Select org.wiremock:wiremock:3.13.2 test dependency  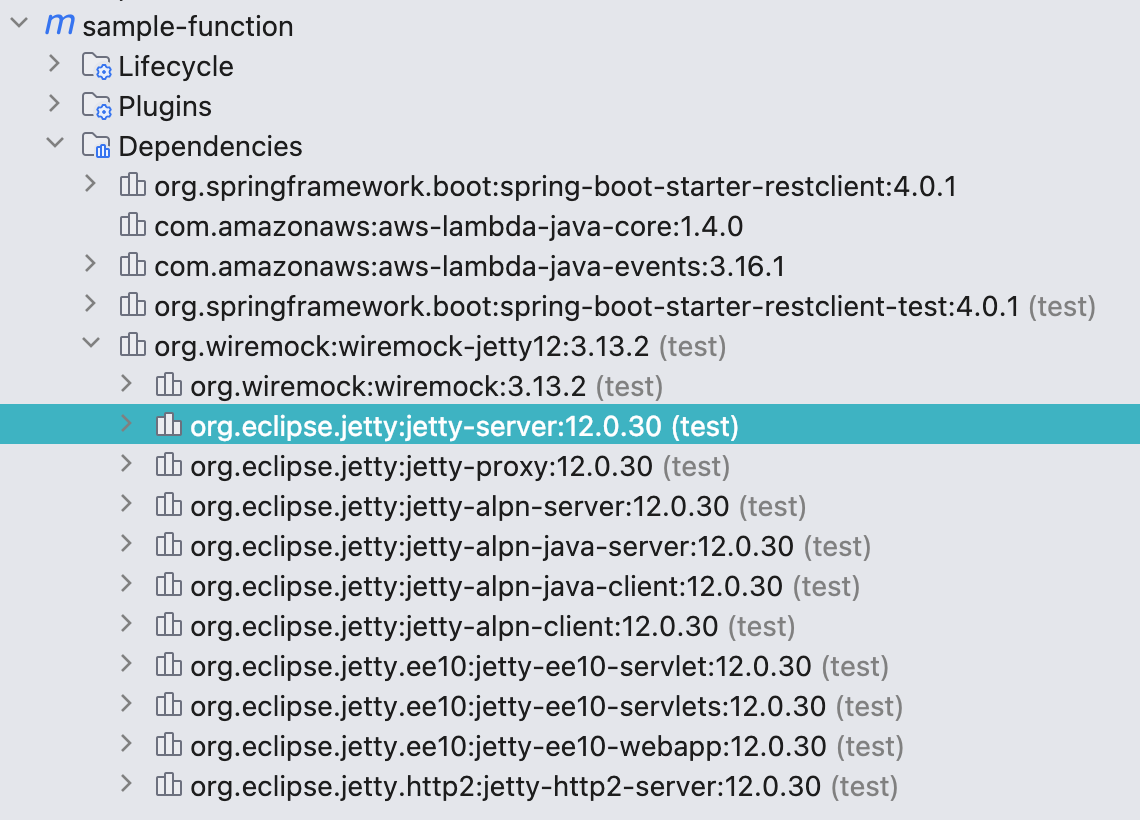coord(392,387)
